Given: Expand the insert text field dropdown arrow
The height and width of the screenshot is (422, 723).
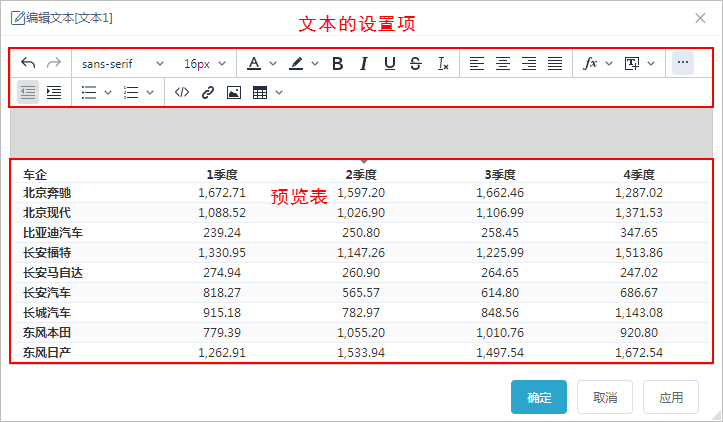Looking at the screenshot, I should pyautogui.click(x=651, y=64).
